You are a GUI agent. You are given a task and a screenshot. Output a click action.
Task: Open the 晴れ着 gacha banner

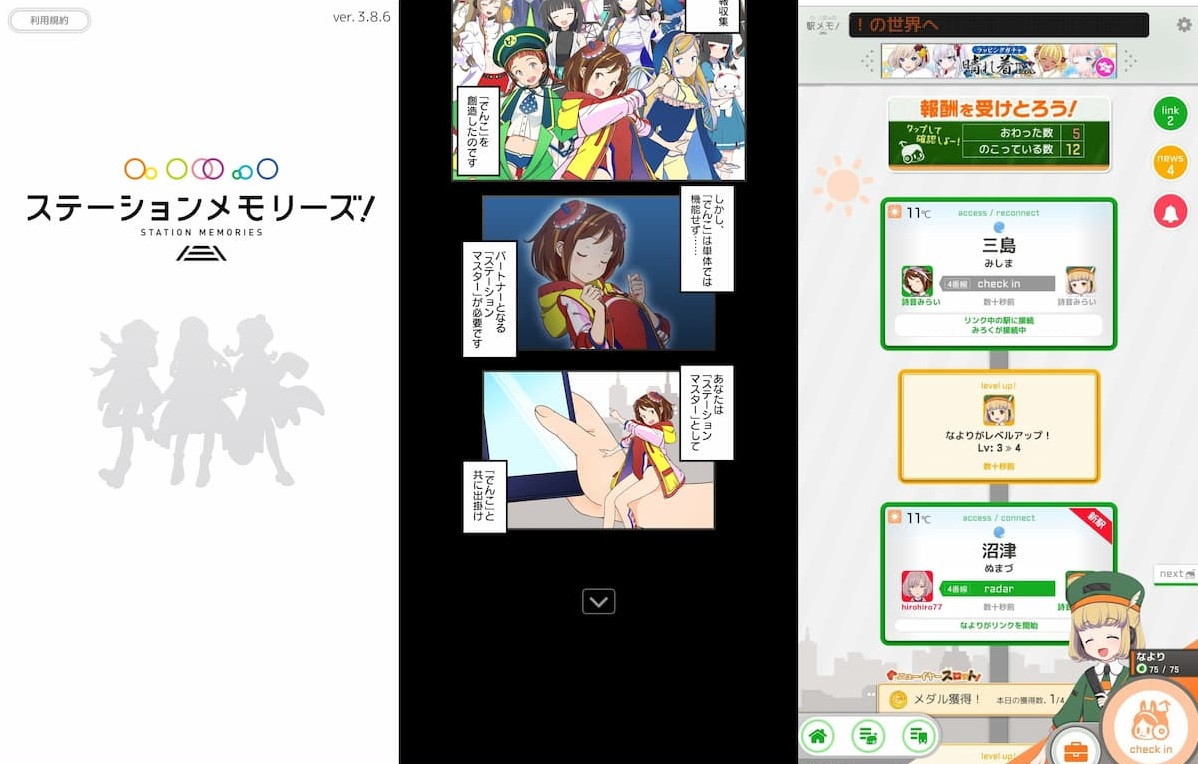pyautogui.click(x=998, y=61)
